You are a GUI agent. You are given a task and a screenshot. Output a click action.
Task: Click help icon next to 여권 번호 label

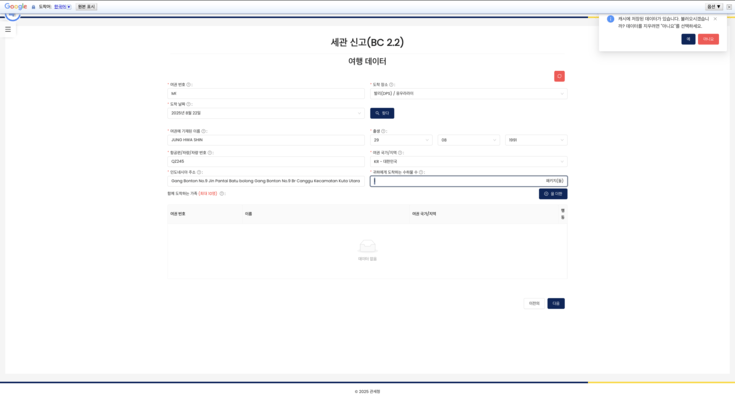189,84
